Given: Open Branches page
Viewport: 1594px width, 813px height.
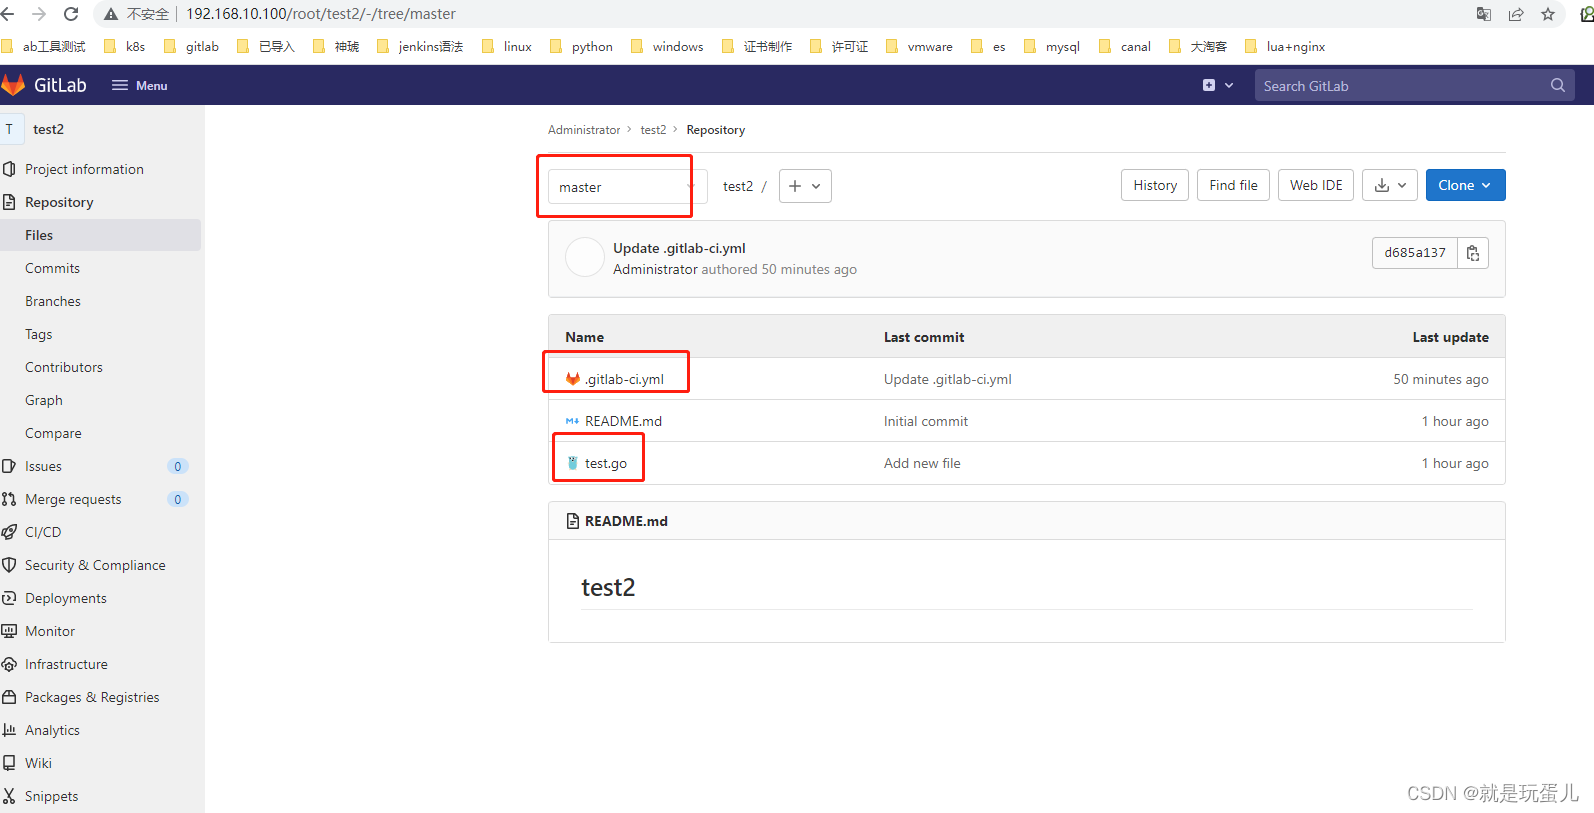Looking at the screenshot, I should 53,301.
